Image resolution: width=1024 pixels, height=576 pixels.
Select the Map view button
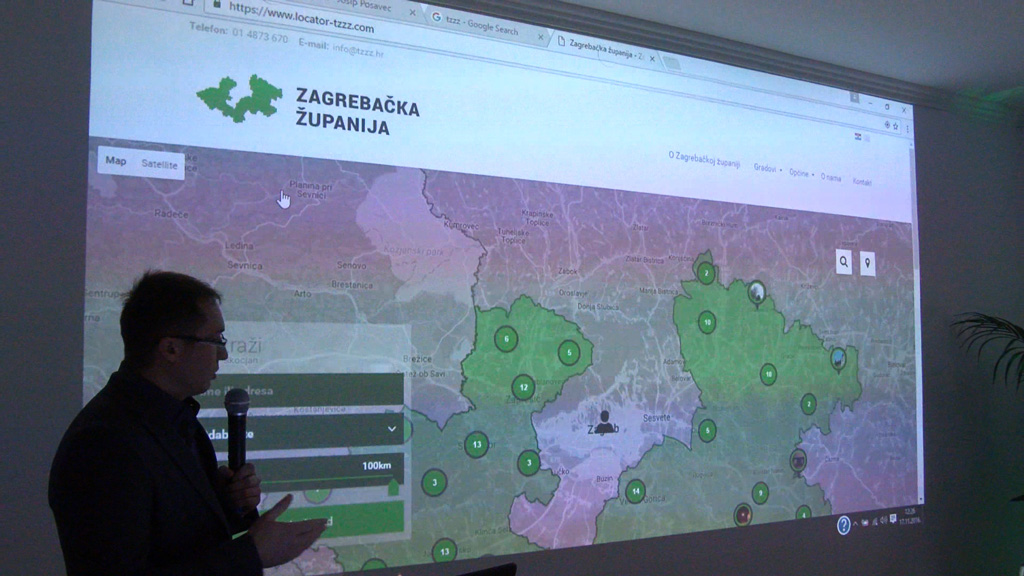point(116,161)
